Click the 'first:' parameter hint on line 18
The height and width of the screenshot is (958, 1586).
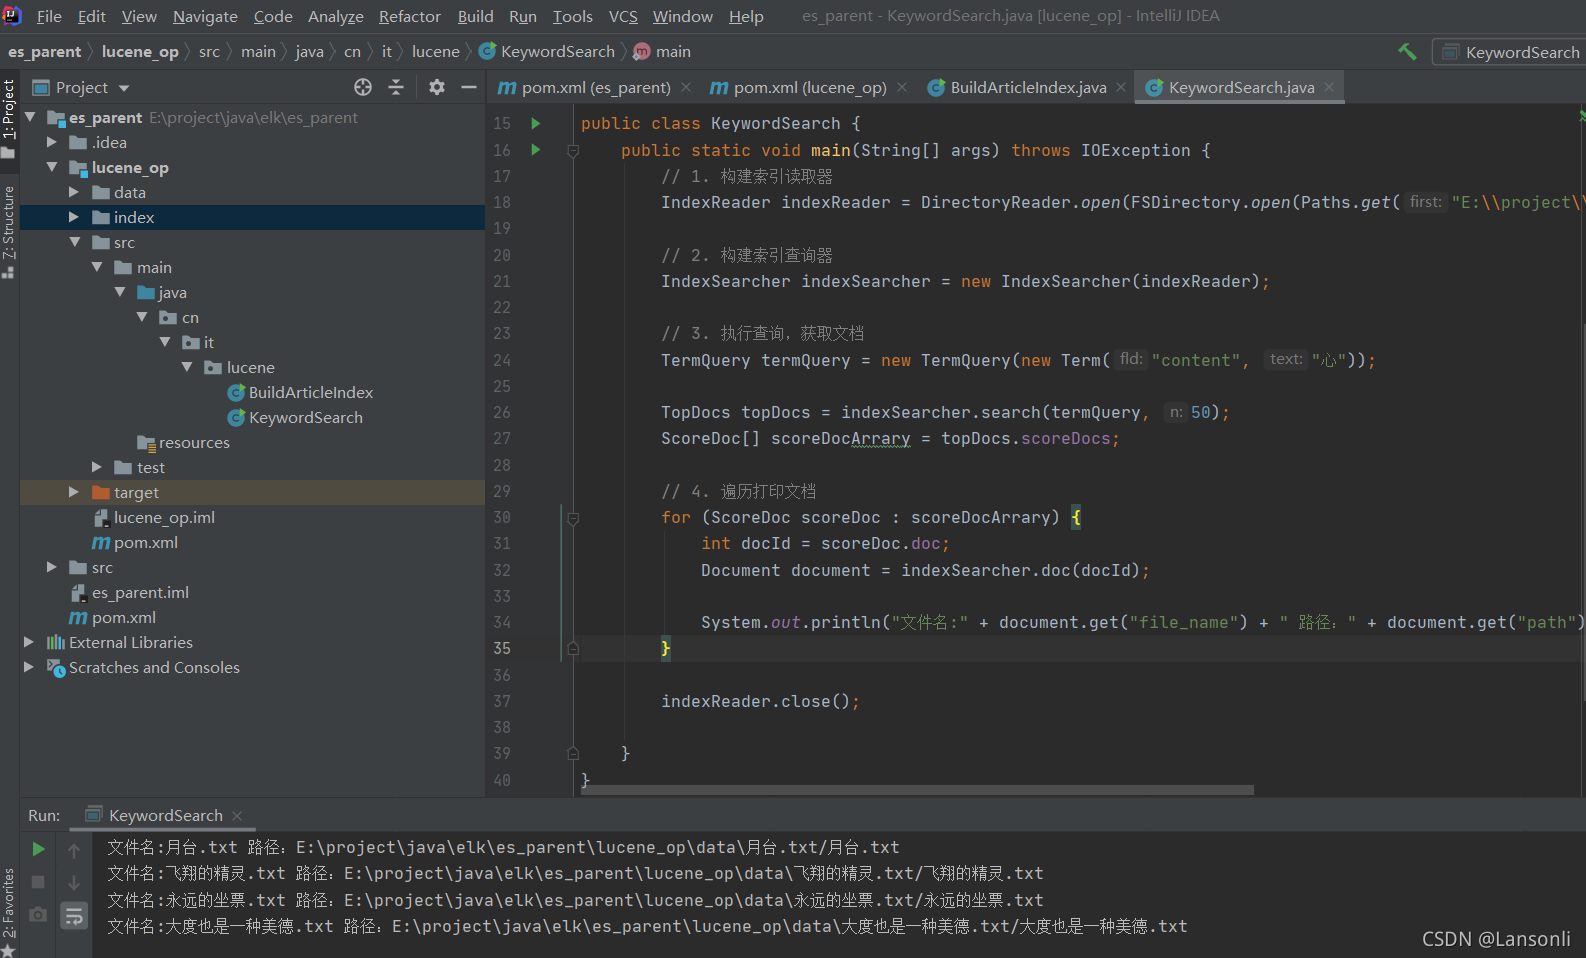tap(1426, 202)
